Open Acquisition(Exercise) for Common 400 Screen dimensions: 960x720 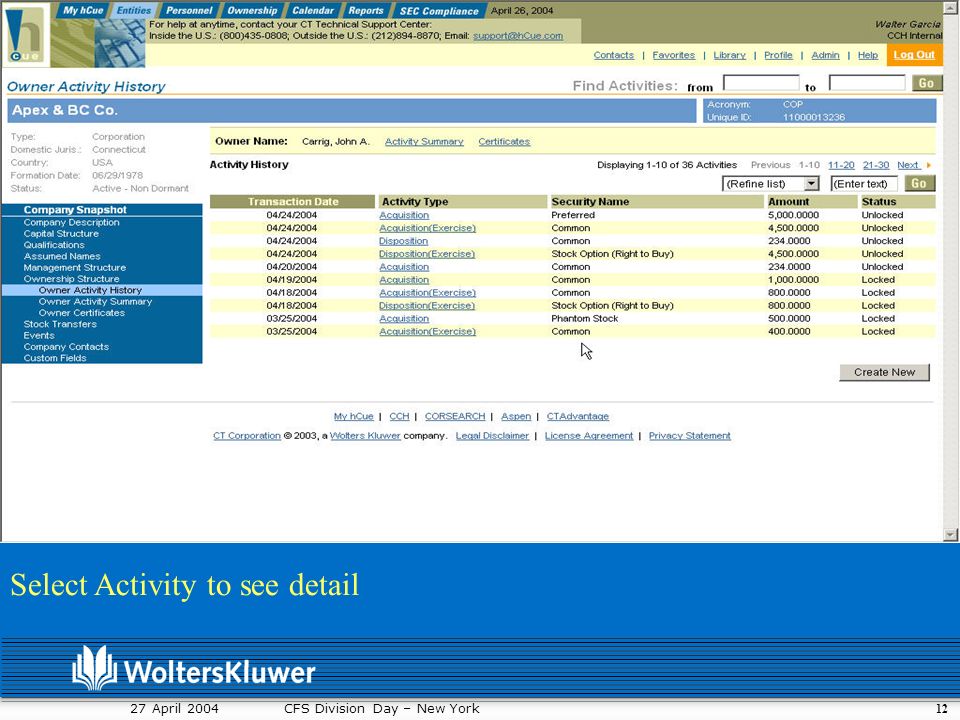pyautogui.click(x=427, y=331)
